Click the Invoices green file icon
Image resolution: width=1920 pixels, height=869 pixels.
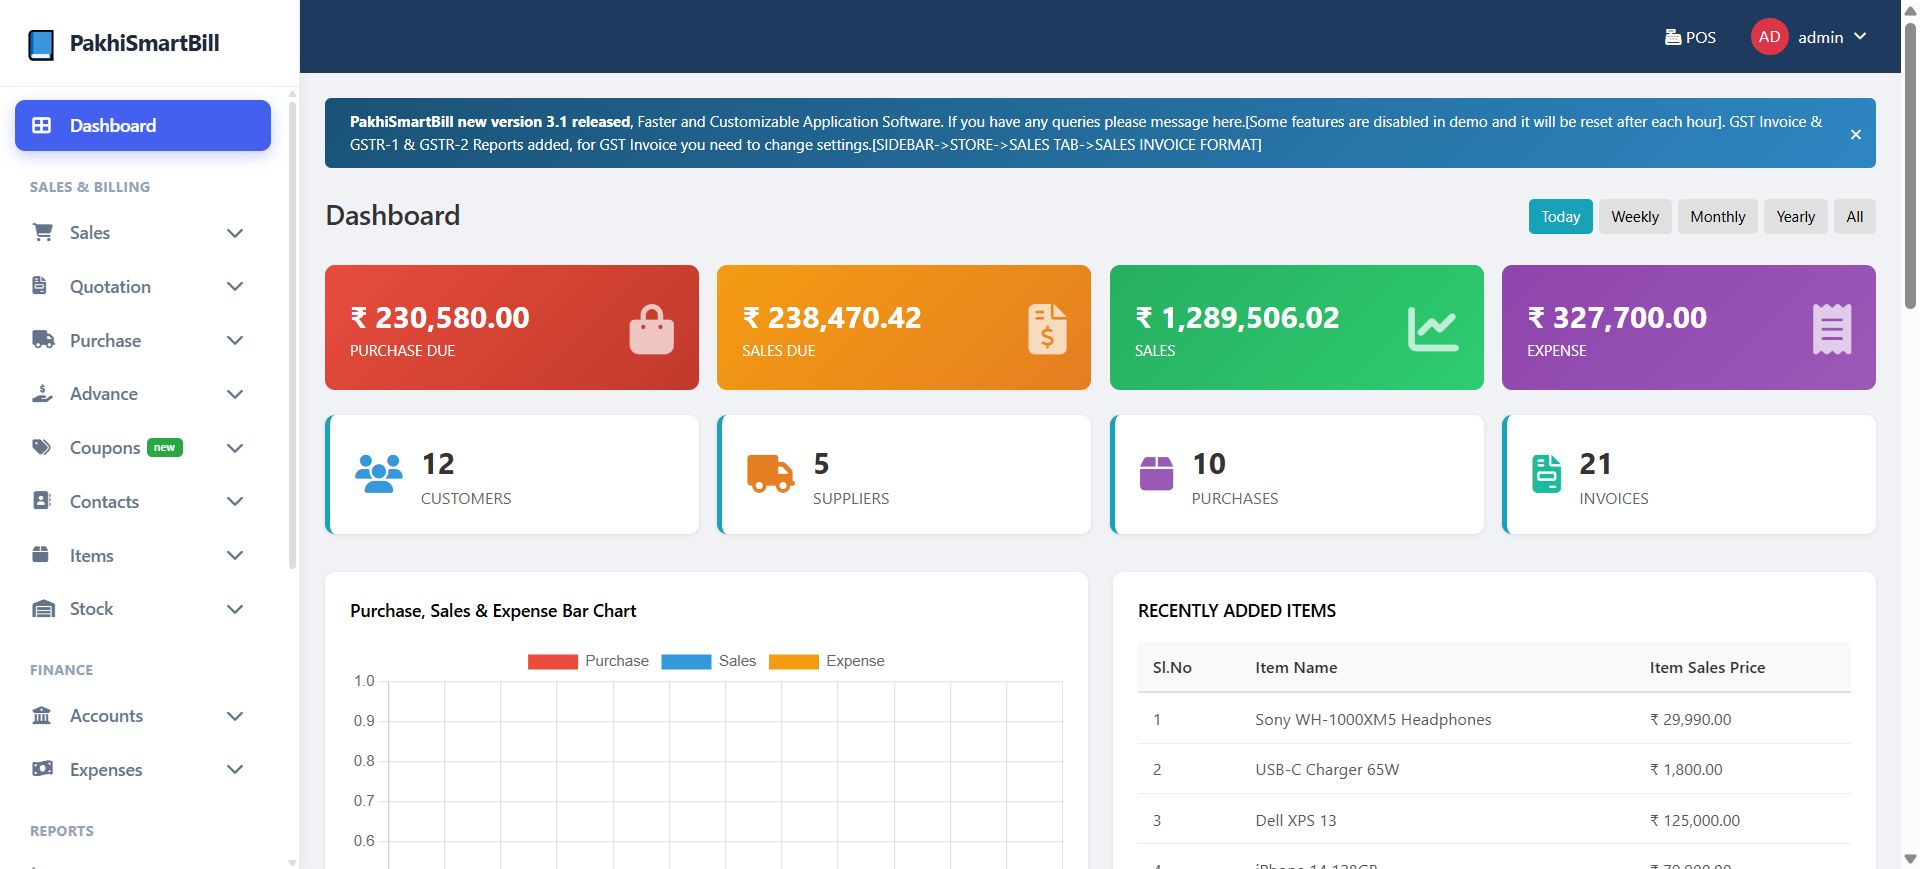[1546, 473]
